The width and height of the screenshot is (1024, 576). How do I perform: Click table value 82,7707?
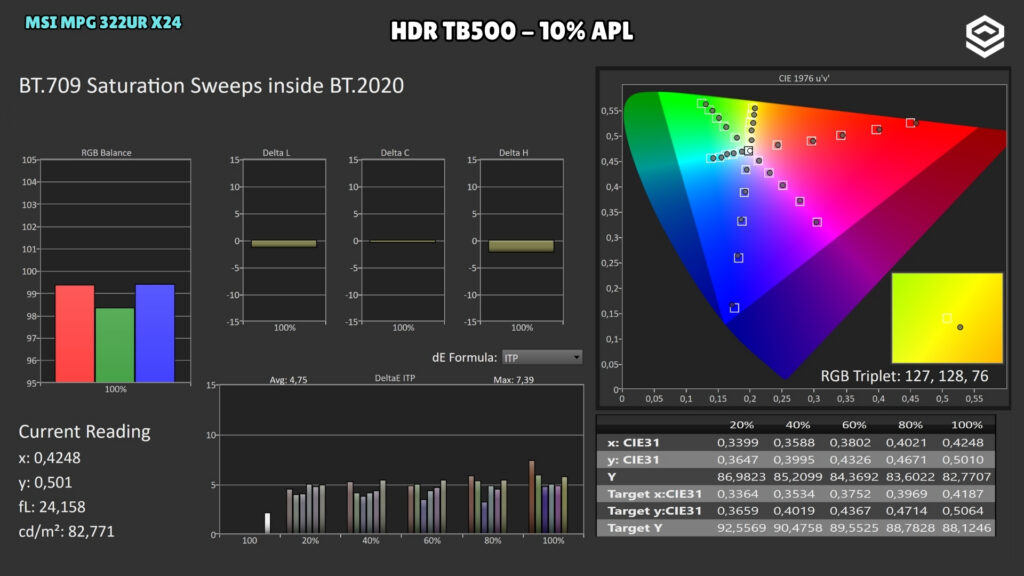(x=967, y=477)
